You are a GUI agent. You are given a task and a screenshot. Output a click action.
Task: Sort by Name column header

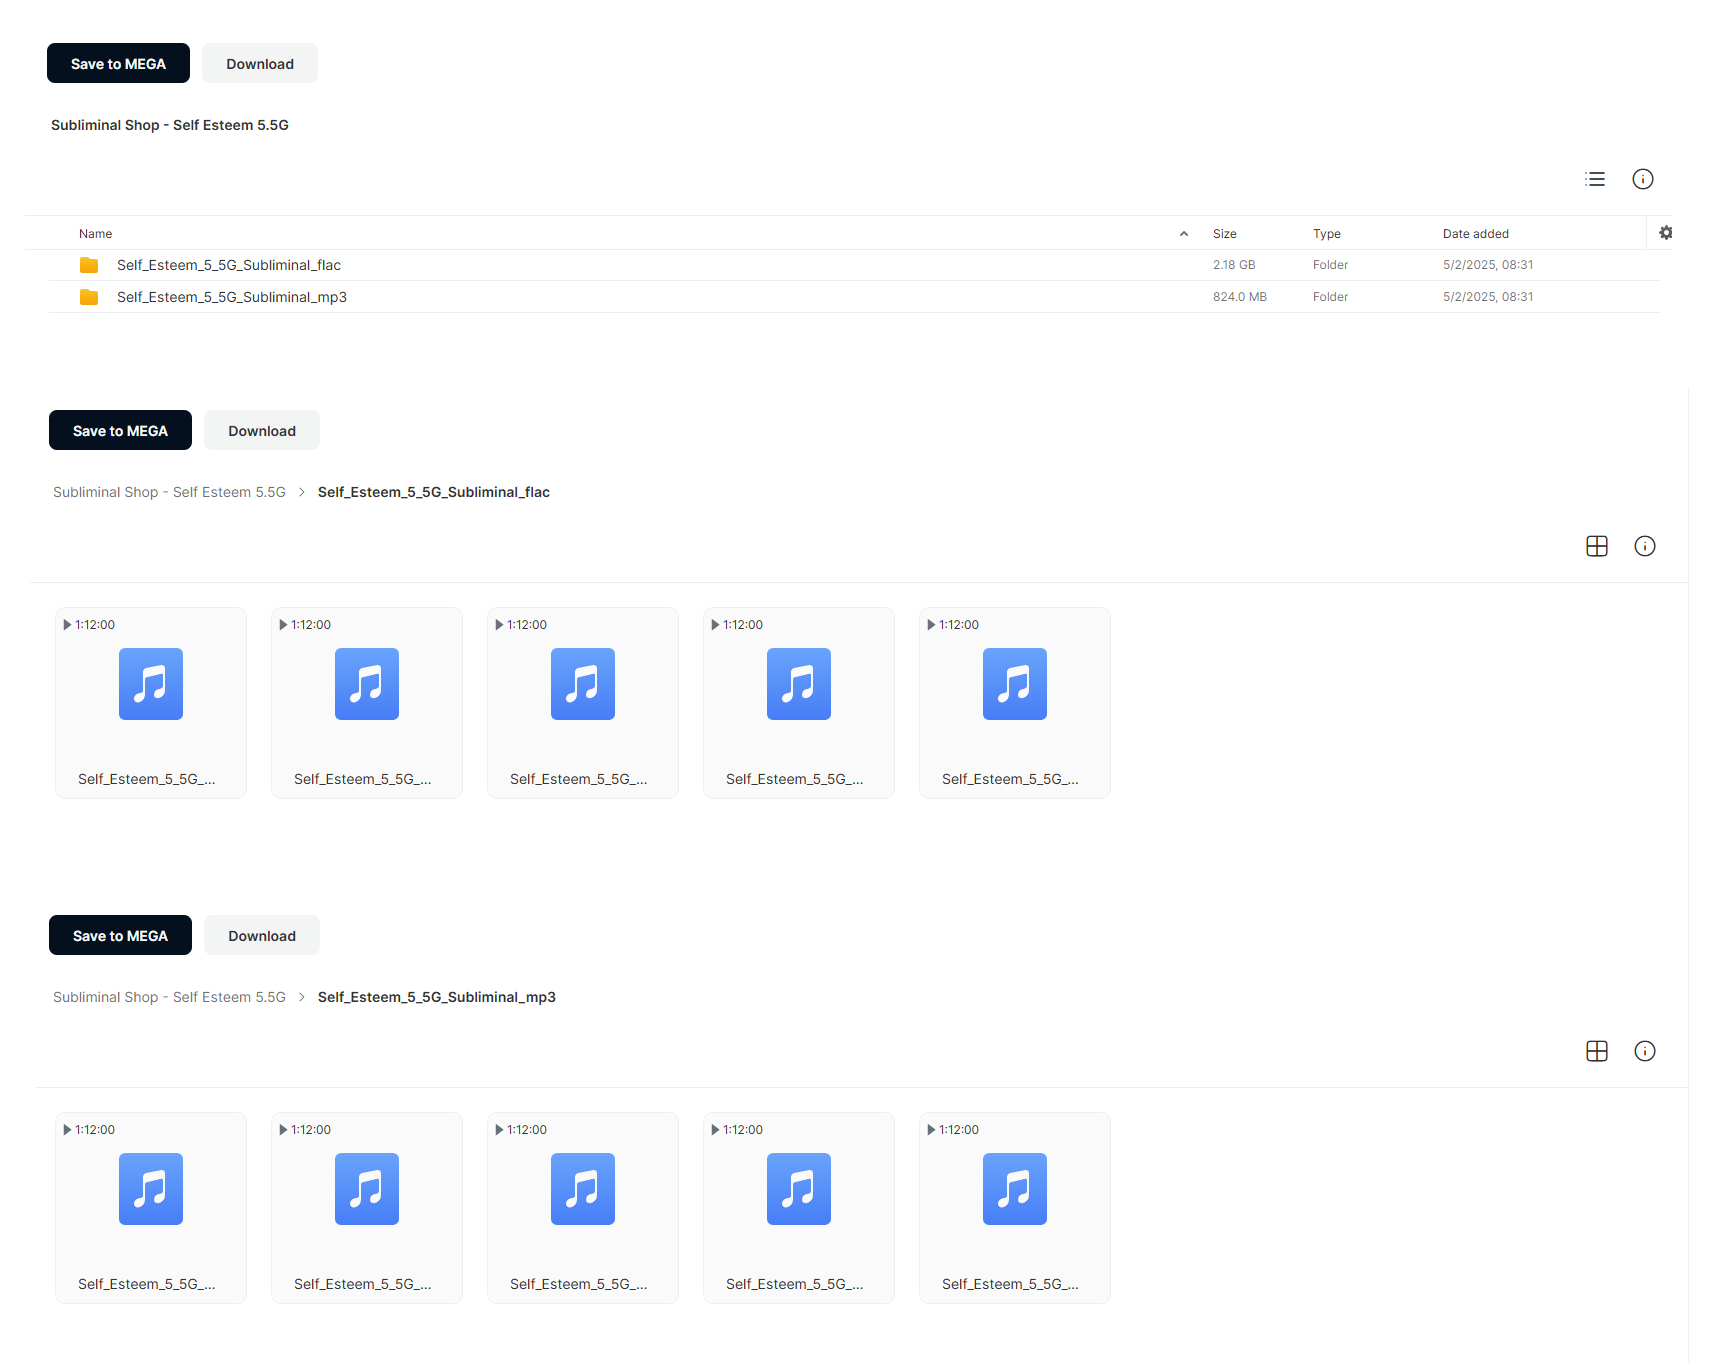[x=96, y=234]
